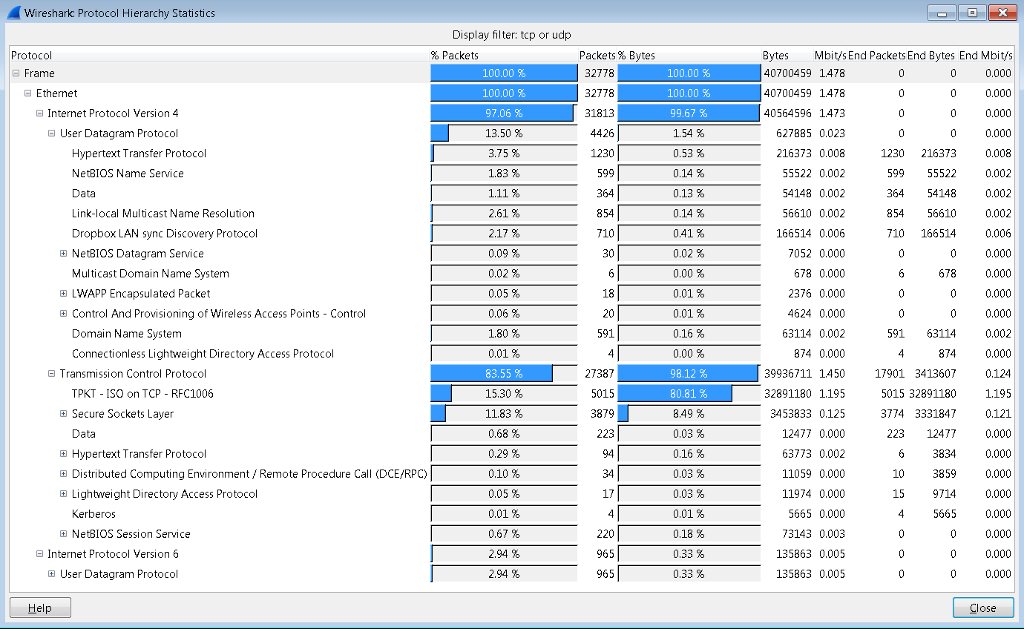Select the Internet Protocol Version 4 row
Viewport: 1024px width, 629px height.
tap(512, 113)
